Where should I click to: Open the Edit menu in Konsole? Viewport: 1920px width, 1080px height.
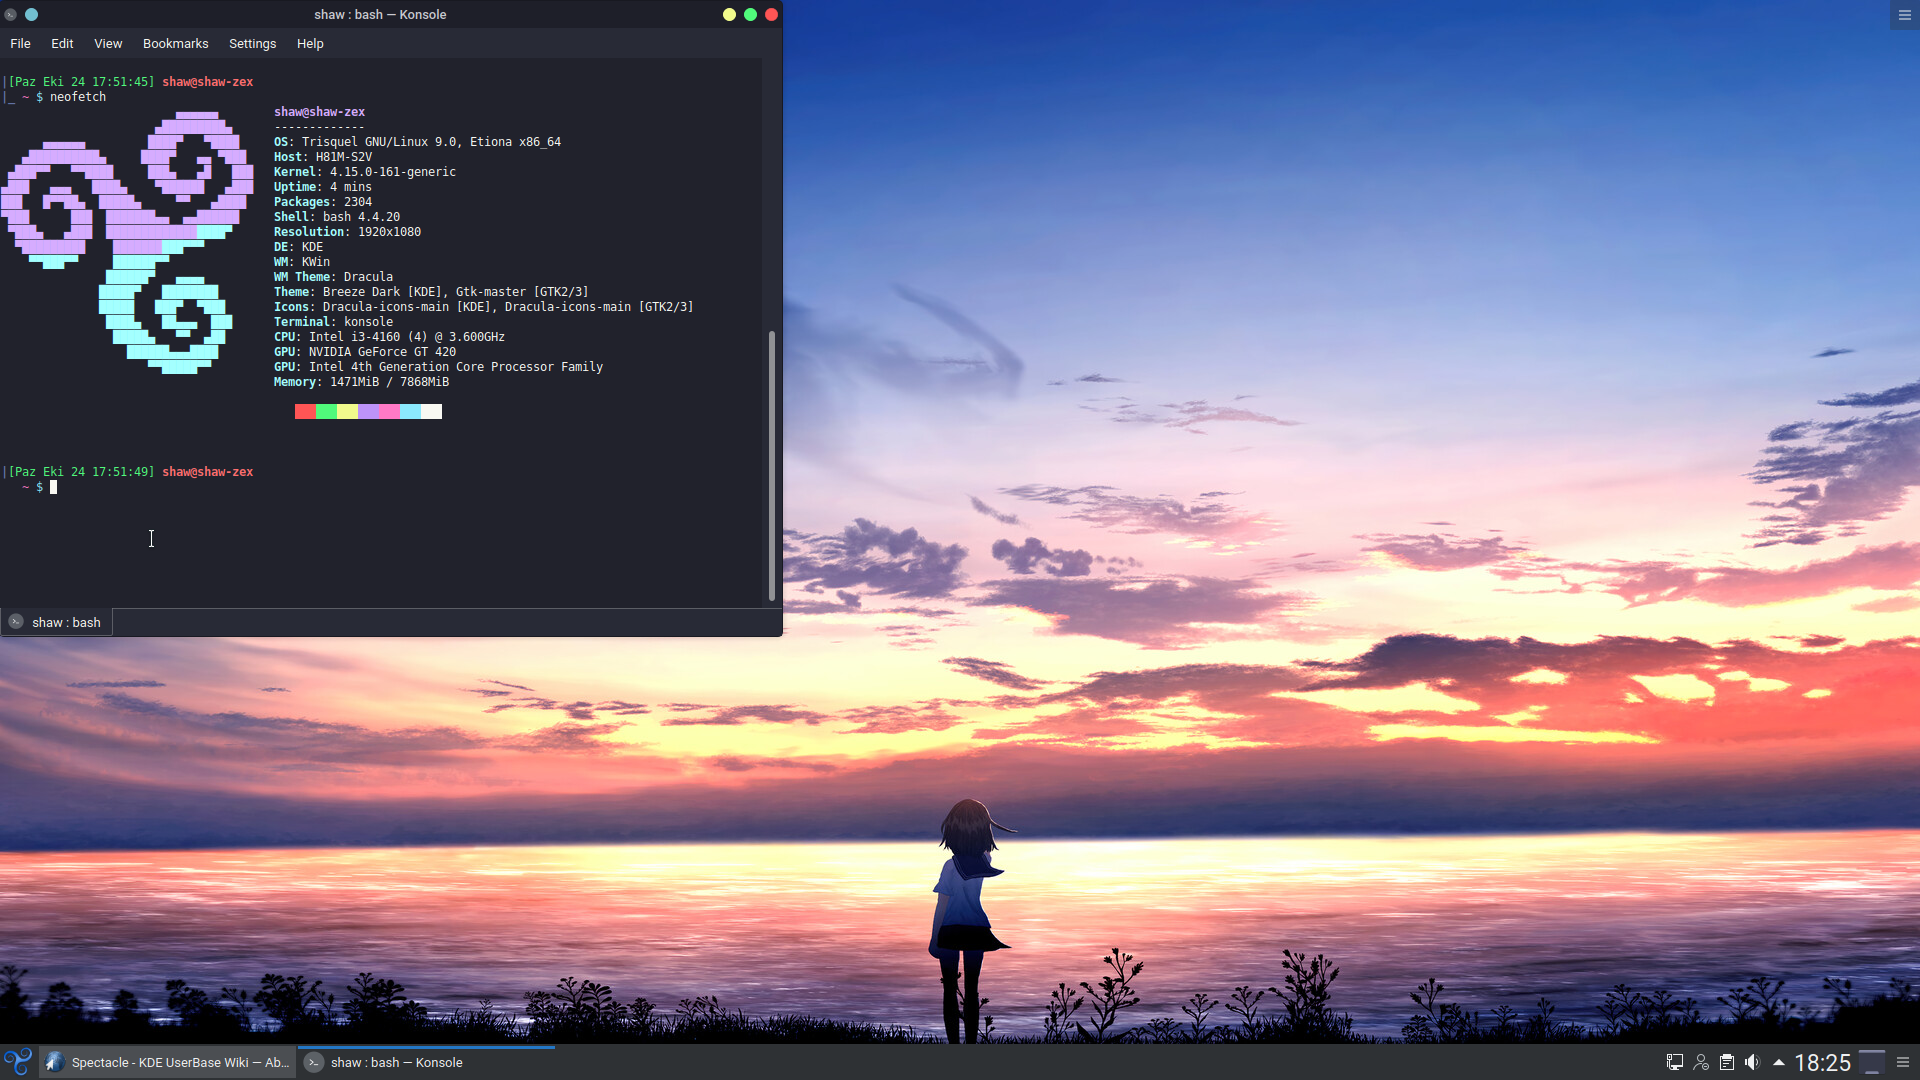(62, 44)
